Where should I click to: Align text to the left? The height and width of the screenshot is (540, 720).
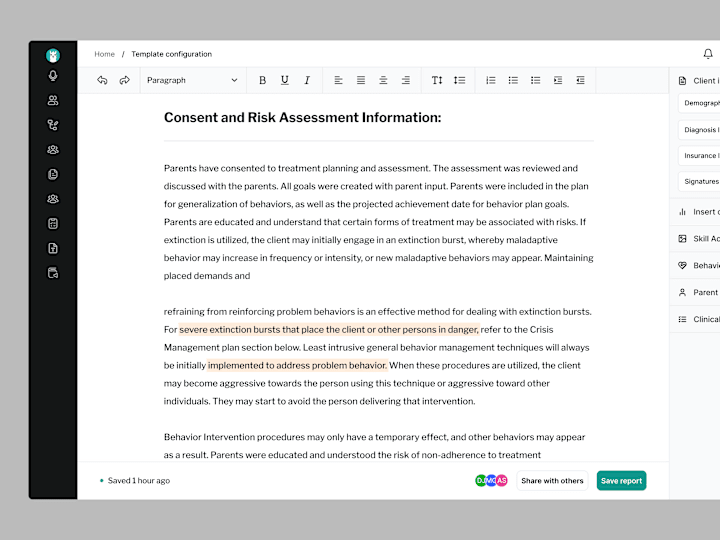point(338,80)
